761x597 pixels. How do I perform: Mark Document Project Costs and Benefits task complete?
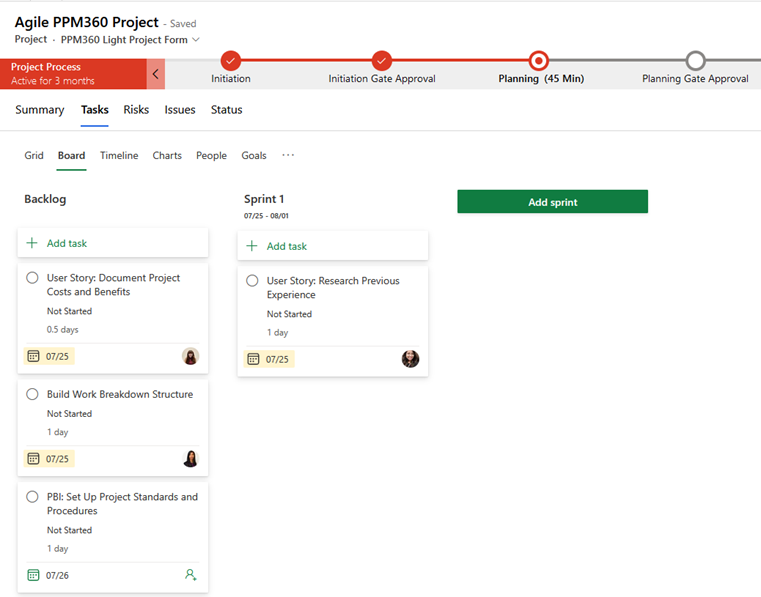(x=33, y=278)
